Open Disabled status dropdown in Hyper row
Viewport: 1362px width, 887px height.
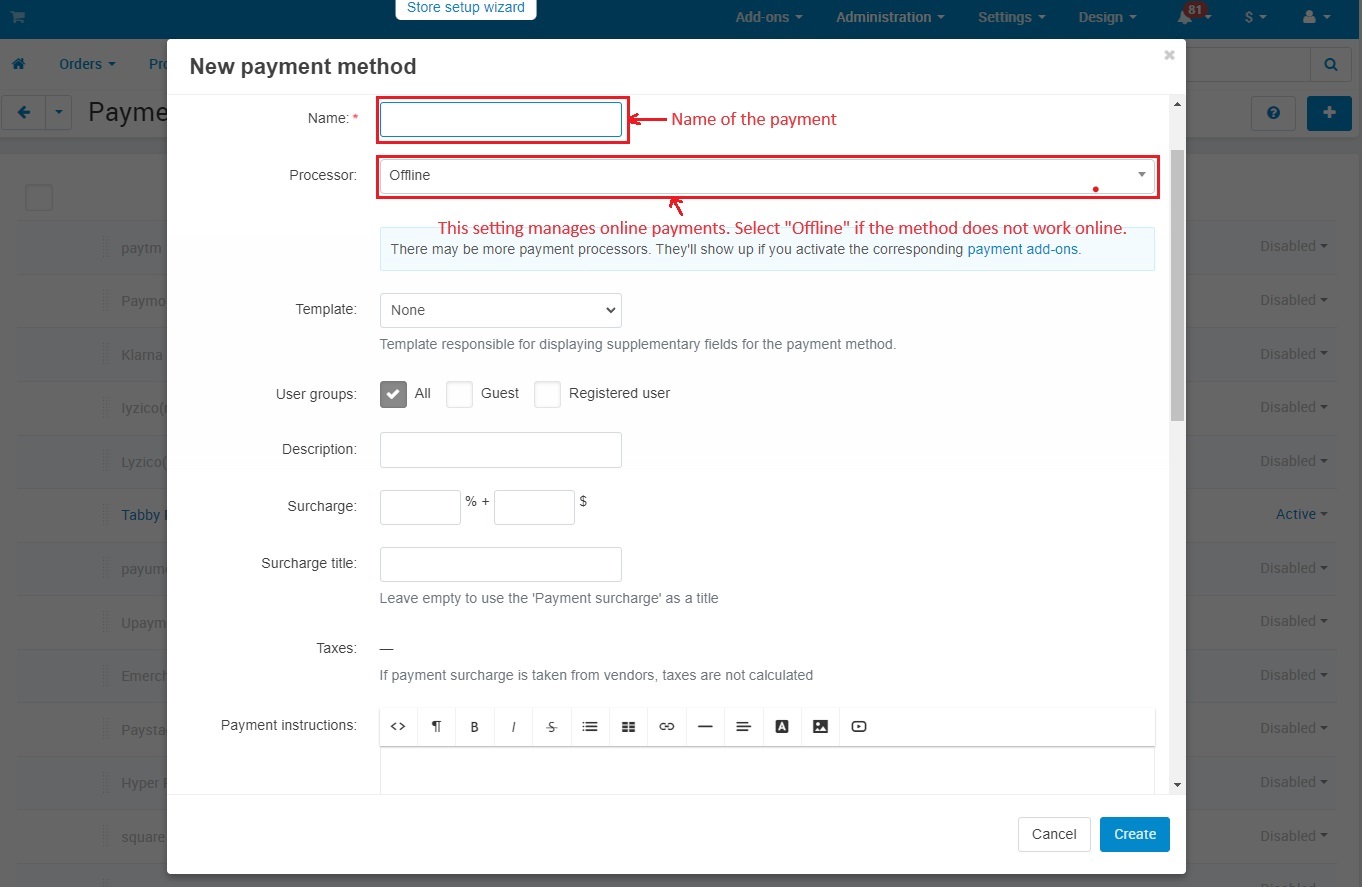[1294, 782]
